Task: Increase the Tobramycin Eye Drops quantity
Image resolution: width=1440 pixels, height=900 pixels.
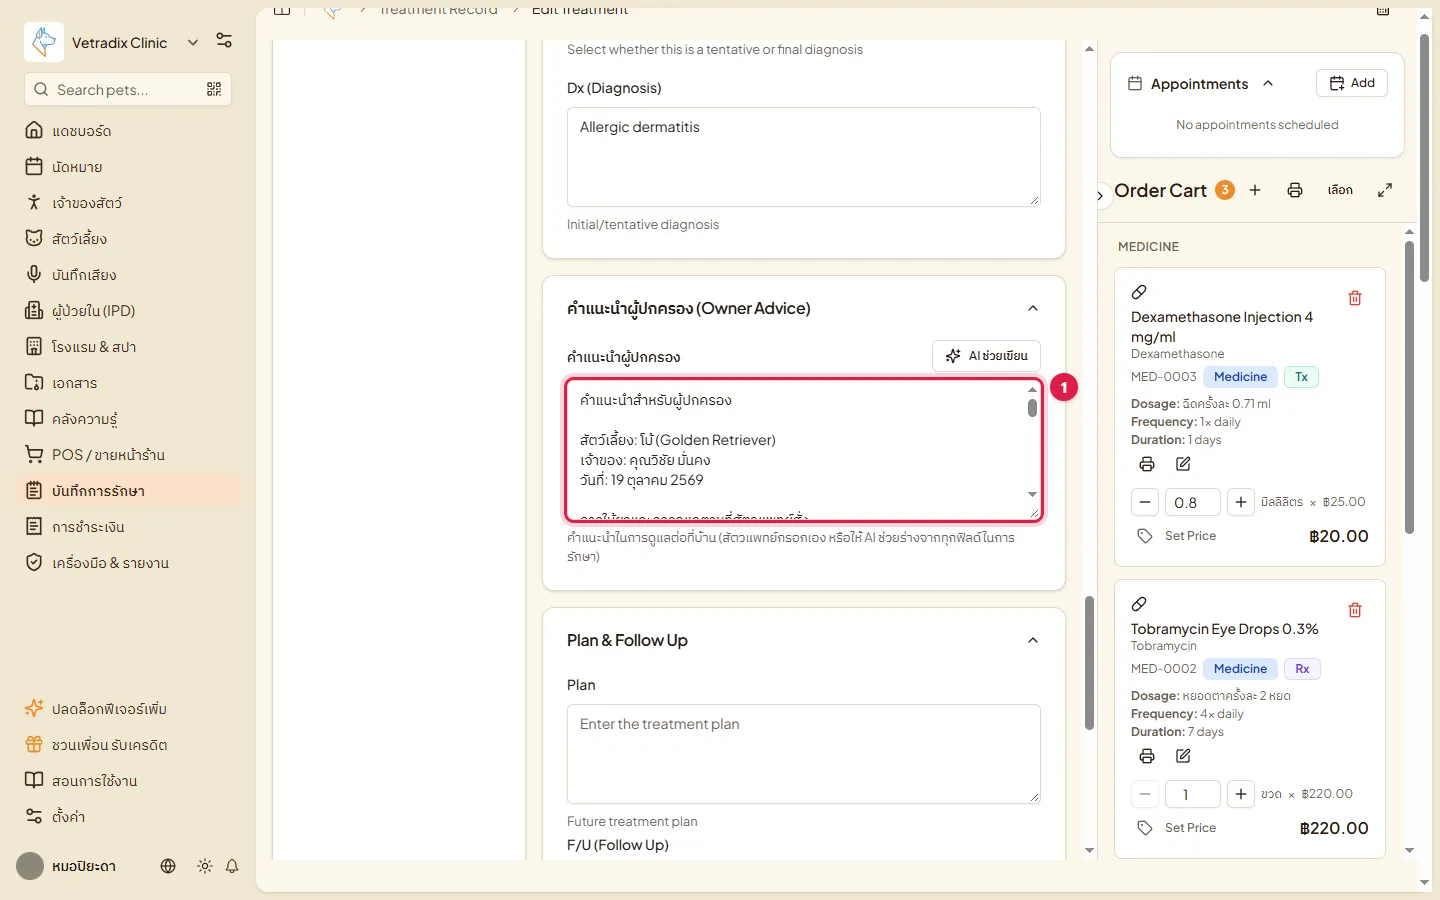Action: click(x=1240, y=794)
